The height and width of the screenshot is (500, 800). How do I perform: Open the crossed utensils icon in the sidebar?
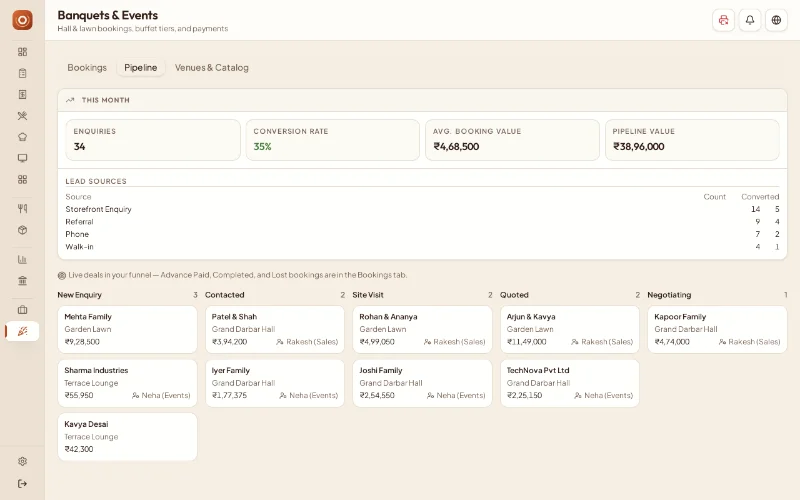pyautogui.click(x=22, y=116)
